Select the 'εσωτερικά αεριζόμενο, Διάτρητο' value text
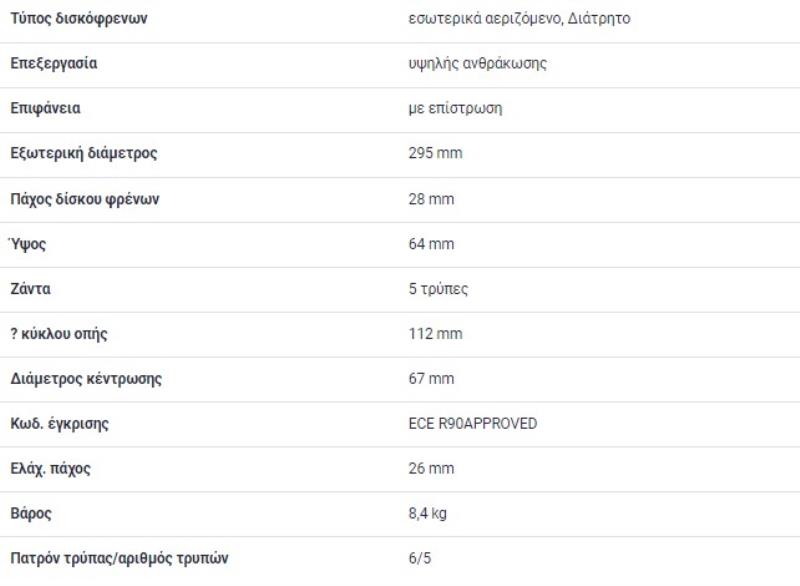Viewport: 800px width, 586px height. click(x=519, y=19)
